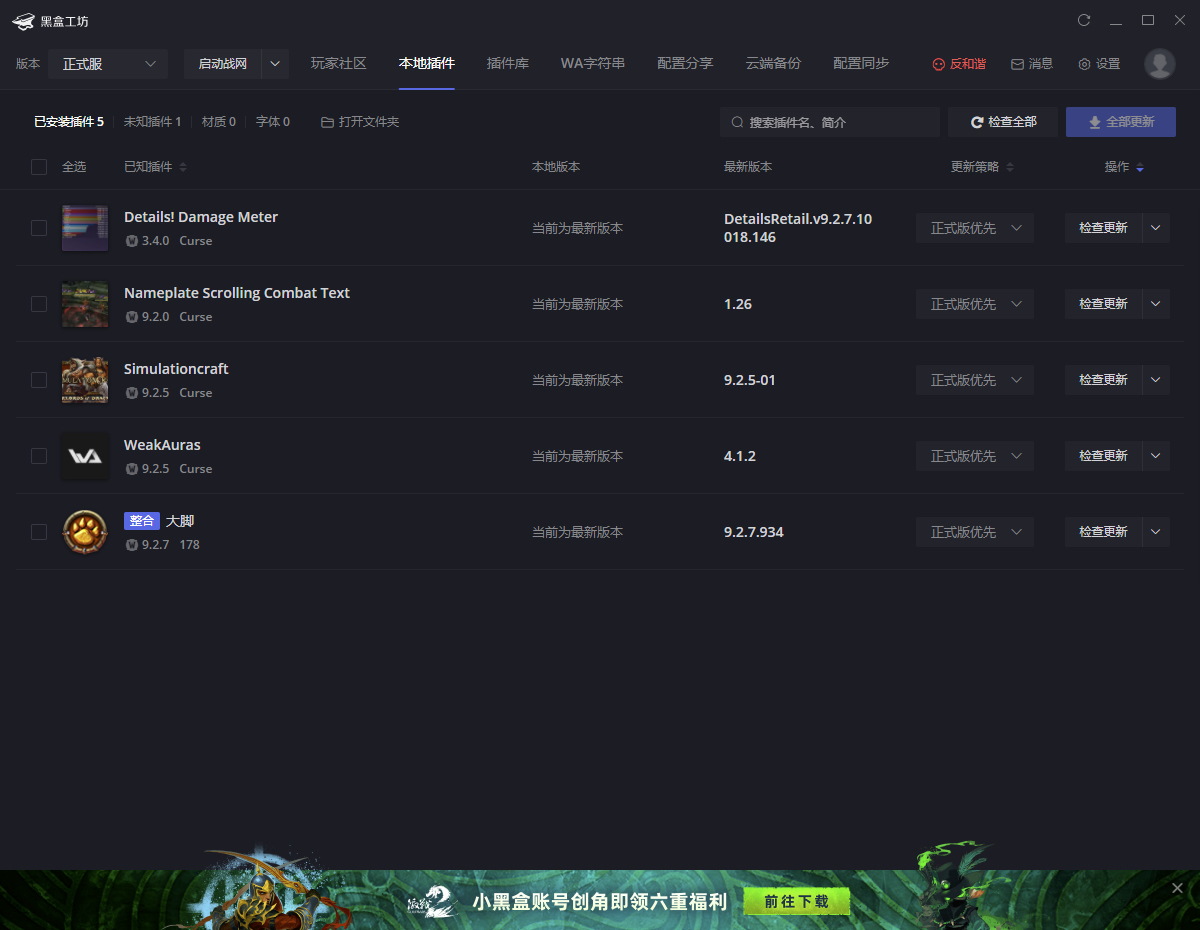The height and width of the screenshot is (930, 1200).
Task: Click the 打开文件夹 link
Action: pyautogui.click(x=360, y=122)
